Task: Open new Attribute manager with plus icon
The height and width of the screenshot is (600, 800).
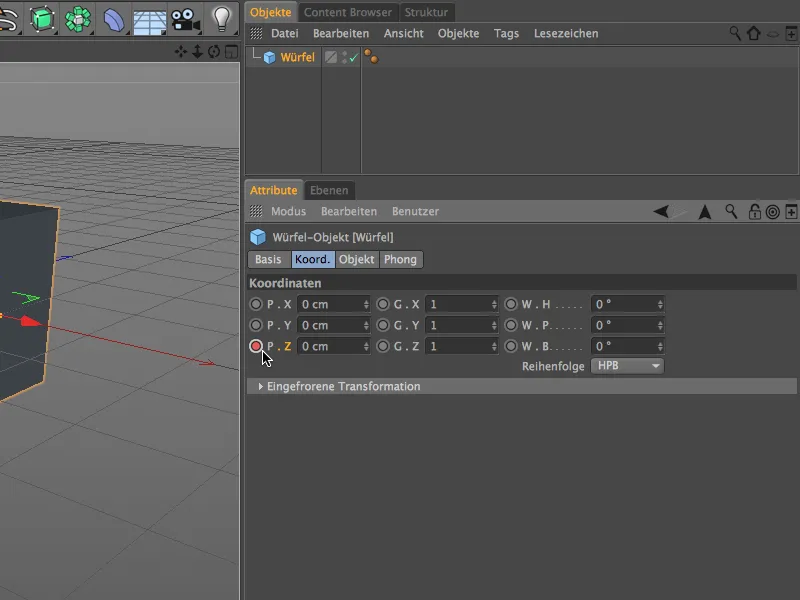Action: click(x=791, y=212)
